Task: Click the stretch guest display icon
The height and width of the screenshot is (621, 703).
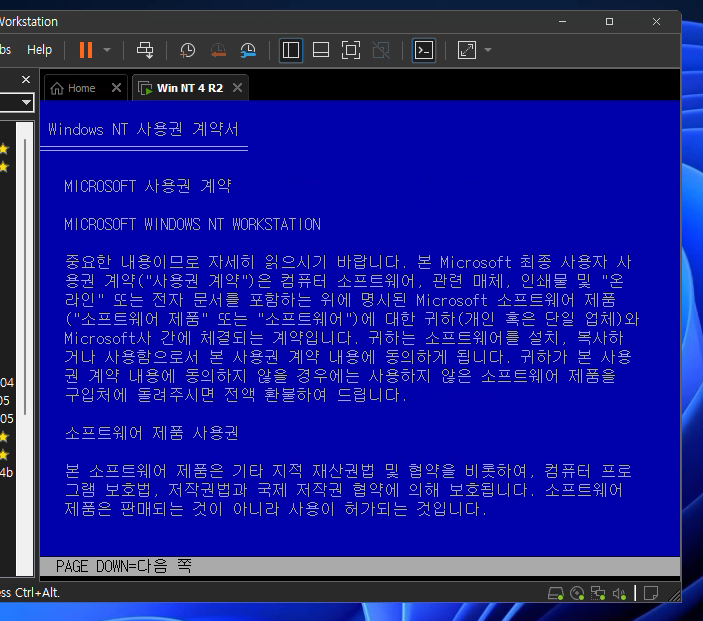Action: [467, 50]
